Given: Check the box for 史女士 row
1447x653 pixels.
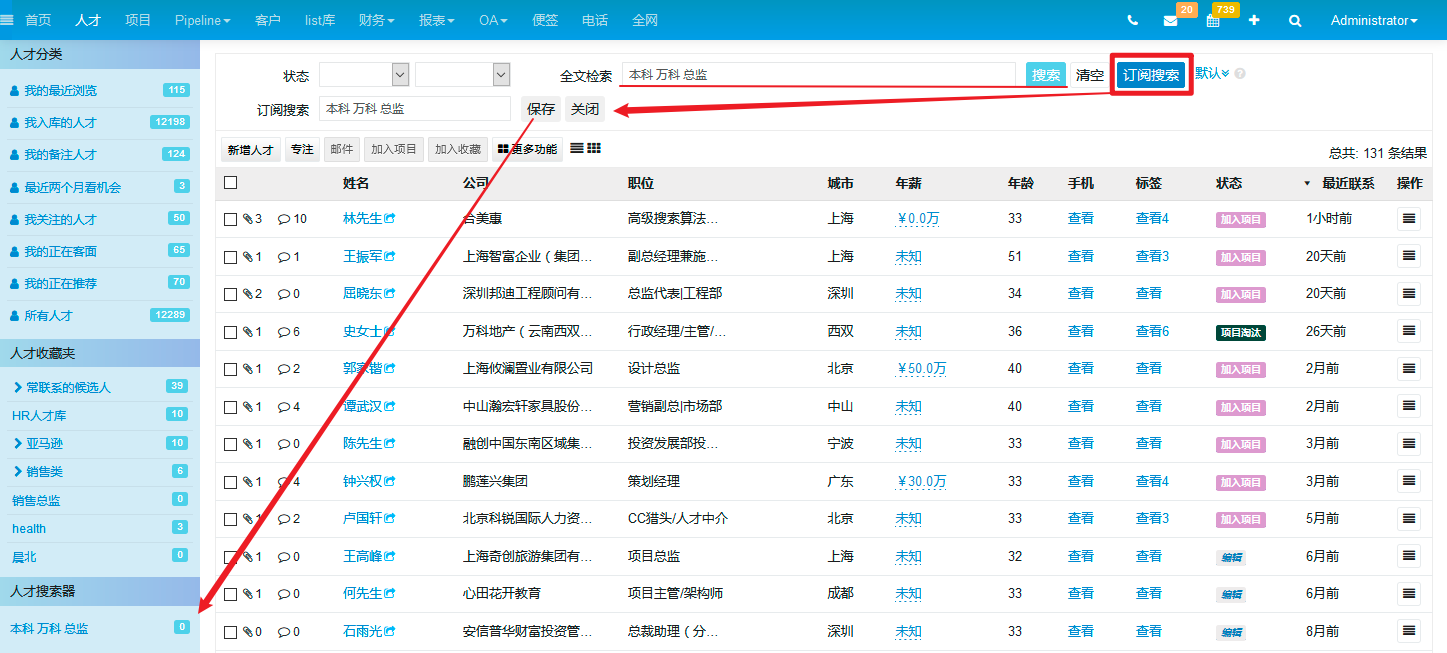Looking at the screenshot, I should point(231,332).
